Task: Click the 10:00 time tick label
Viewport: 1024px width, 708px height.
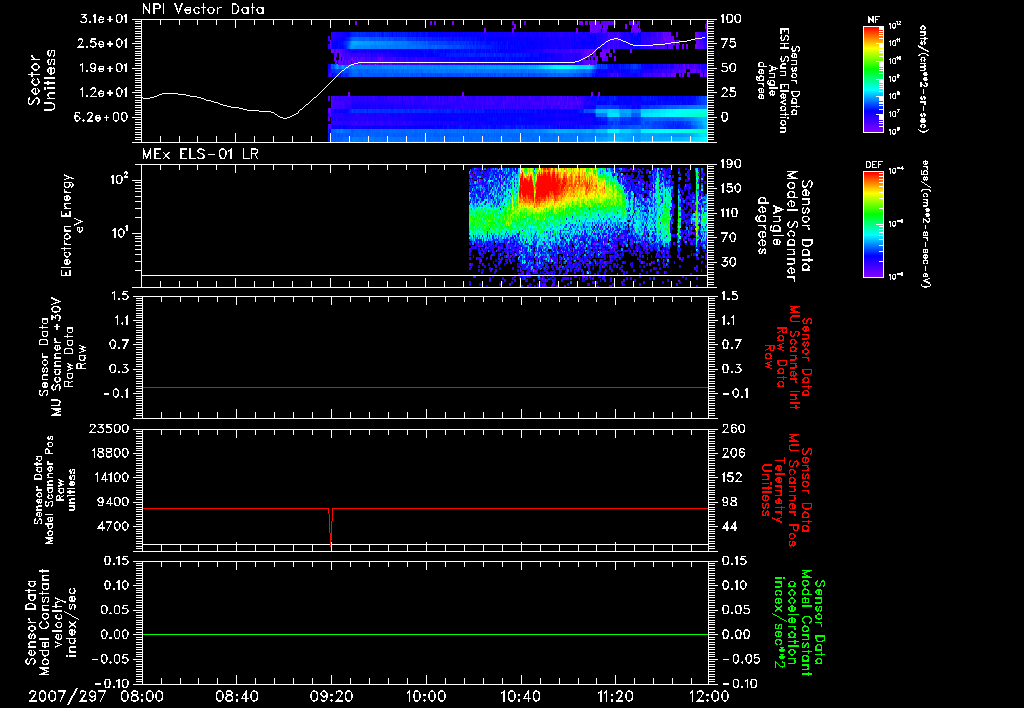Action: 426,696
